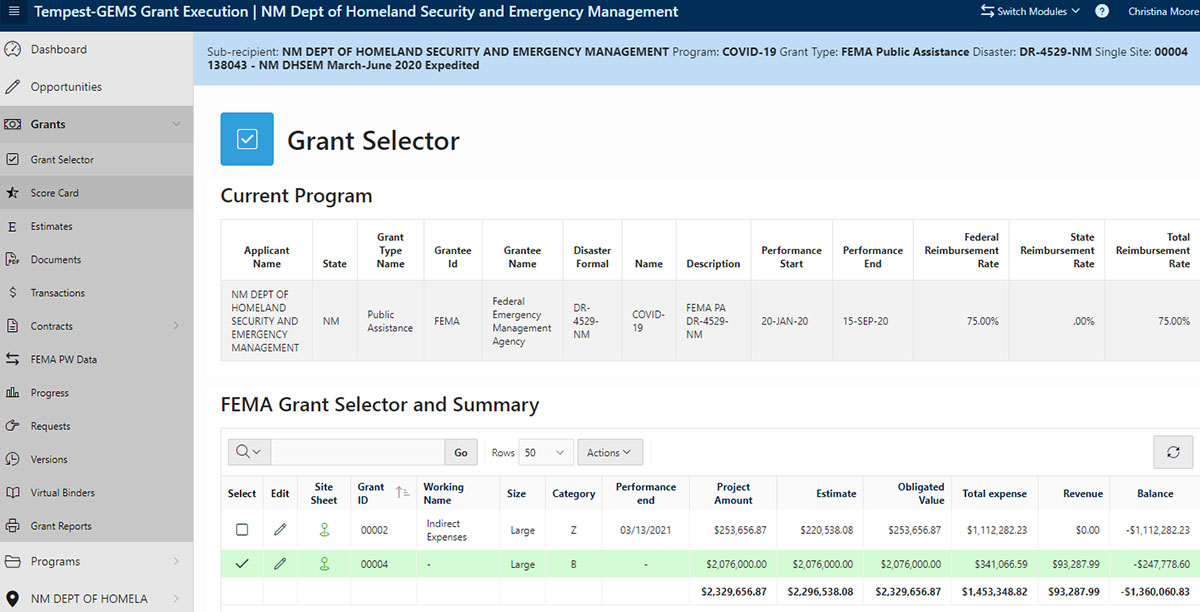This screenshot has height=612, width=1200.
Task: Click the edit pencil for grant 00002
Action: [x=279, y=530]
